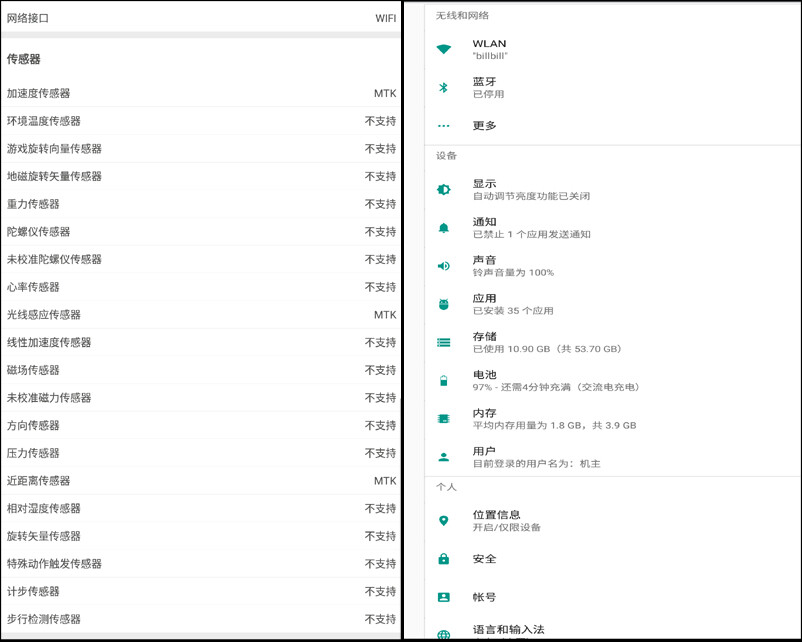This screenshot has width=802, height=642.
Task: Click 已使用 10.90 GB storage text
Action: click(547, 349)
